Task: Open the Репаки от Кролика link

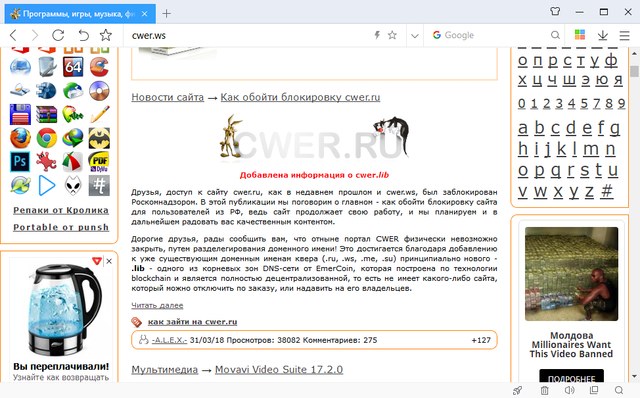Action: [x=61, y=210]
